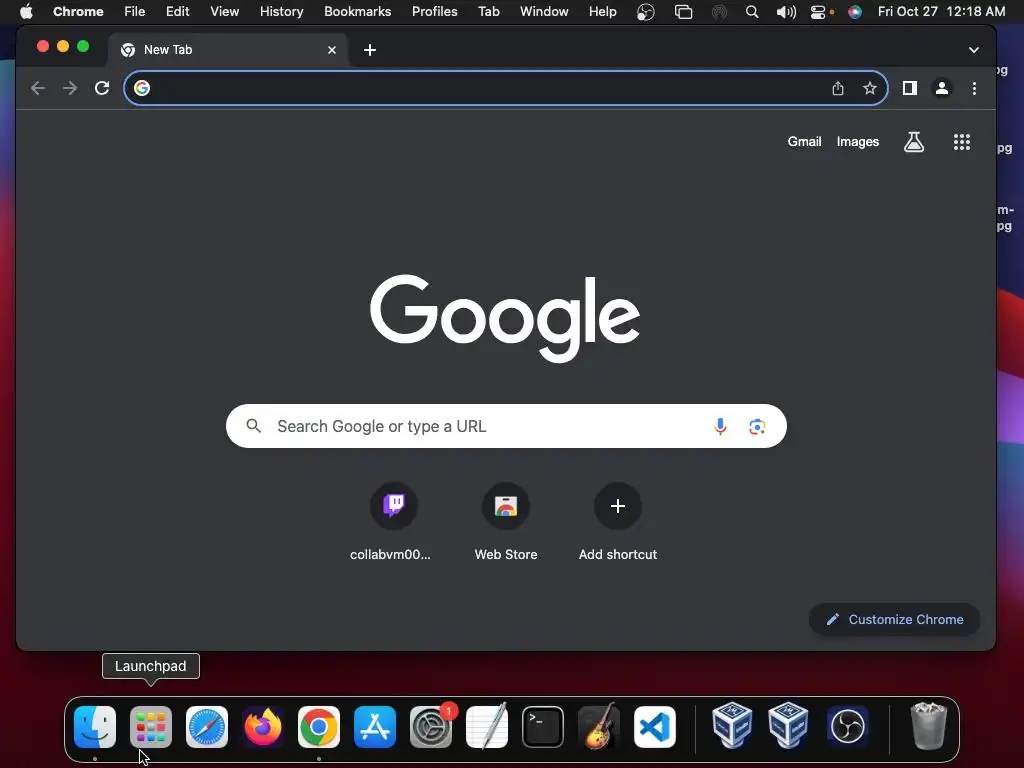
Task: Launch GarageBand from the Dock
Action: tap(599, 727)
